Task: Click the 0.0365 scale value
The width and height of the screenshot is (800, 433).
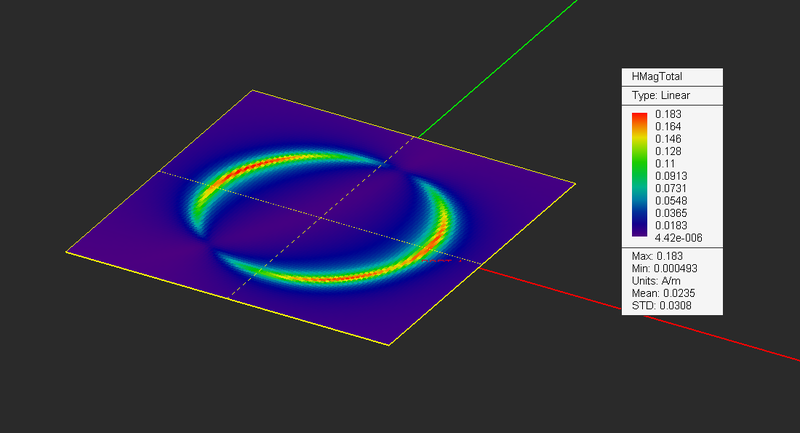Action: (x=671, y=213)
